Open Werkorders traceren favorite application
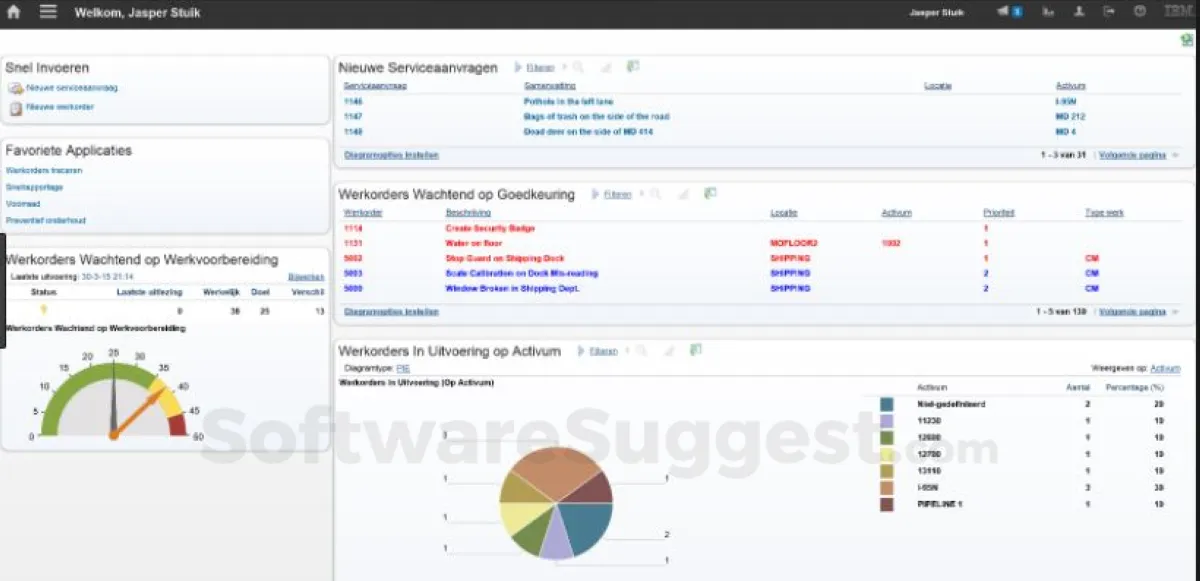 click(x=44, y=171)
